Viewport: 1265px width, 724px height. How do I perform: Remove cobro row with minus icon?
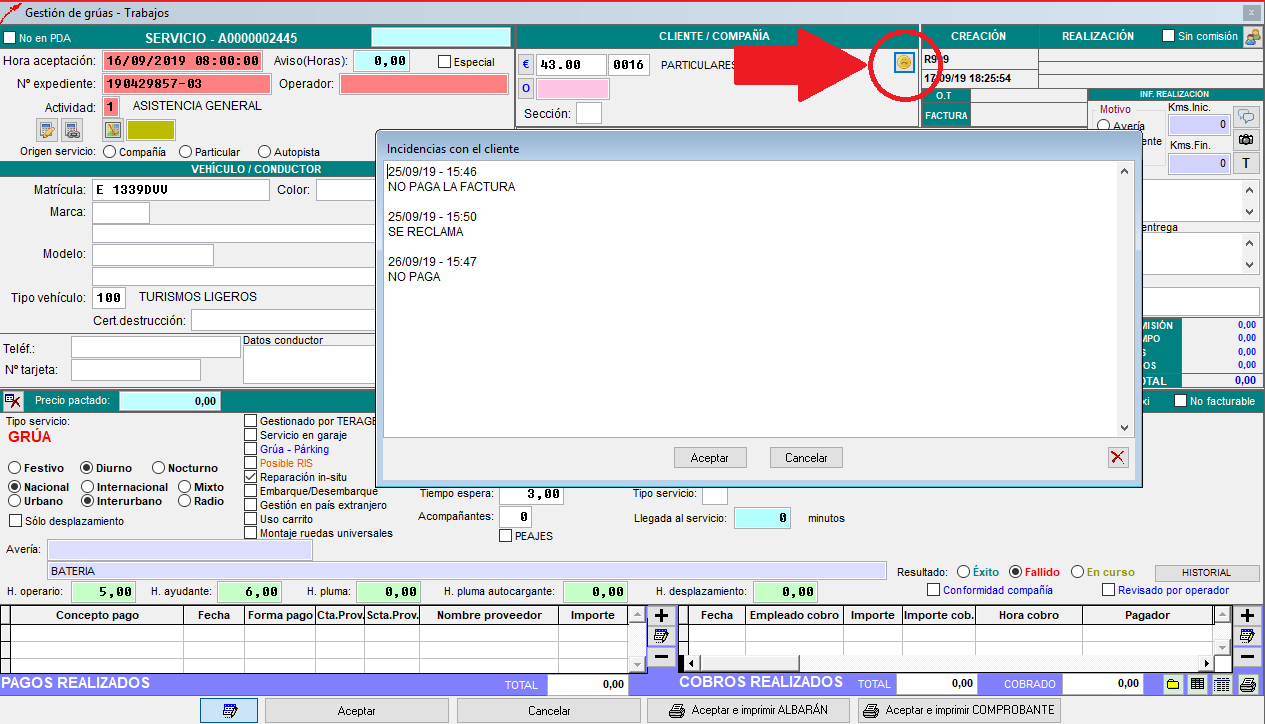pyautogui.click(x=1246, y=658)
